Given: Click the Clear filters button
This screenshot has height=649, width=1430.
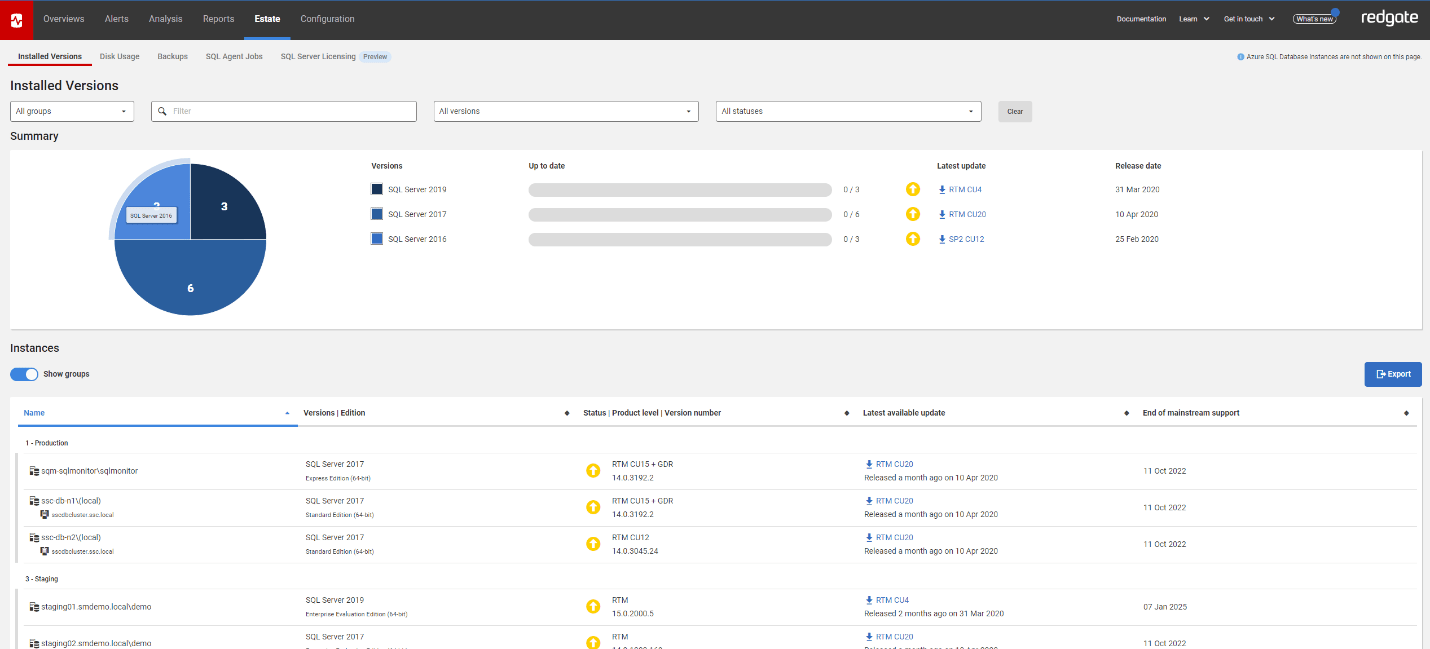Looking at the screenshot, I should (1015, 111).
